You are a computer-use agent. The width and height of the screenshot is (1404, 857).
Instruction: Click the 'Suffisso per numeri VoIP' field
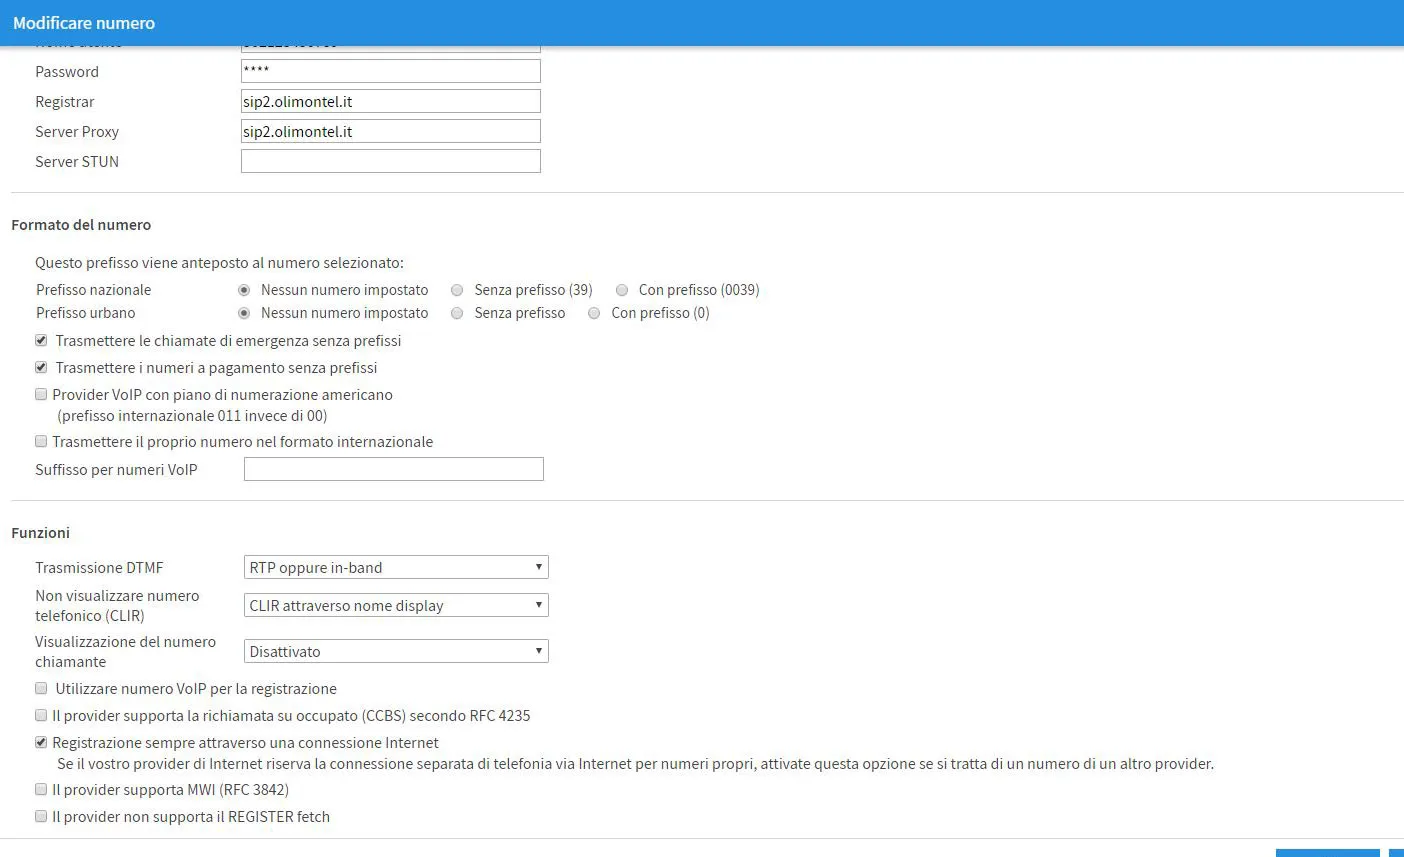[x=393, y=469]
